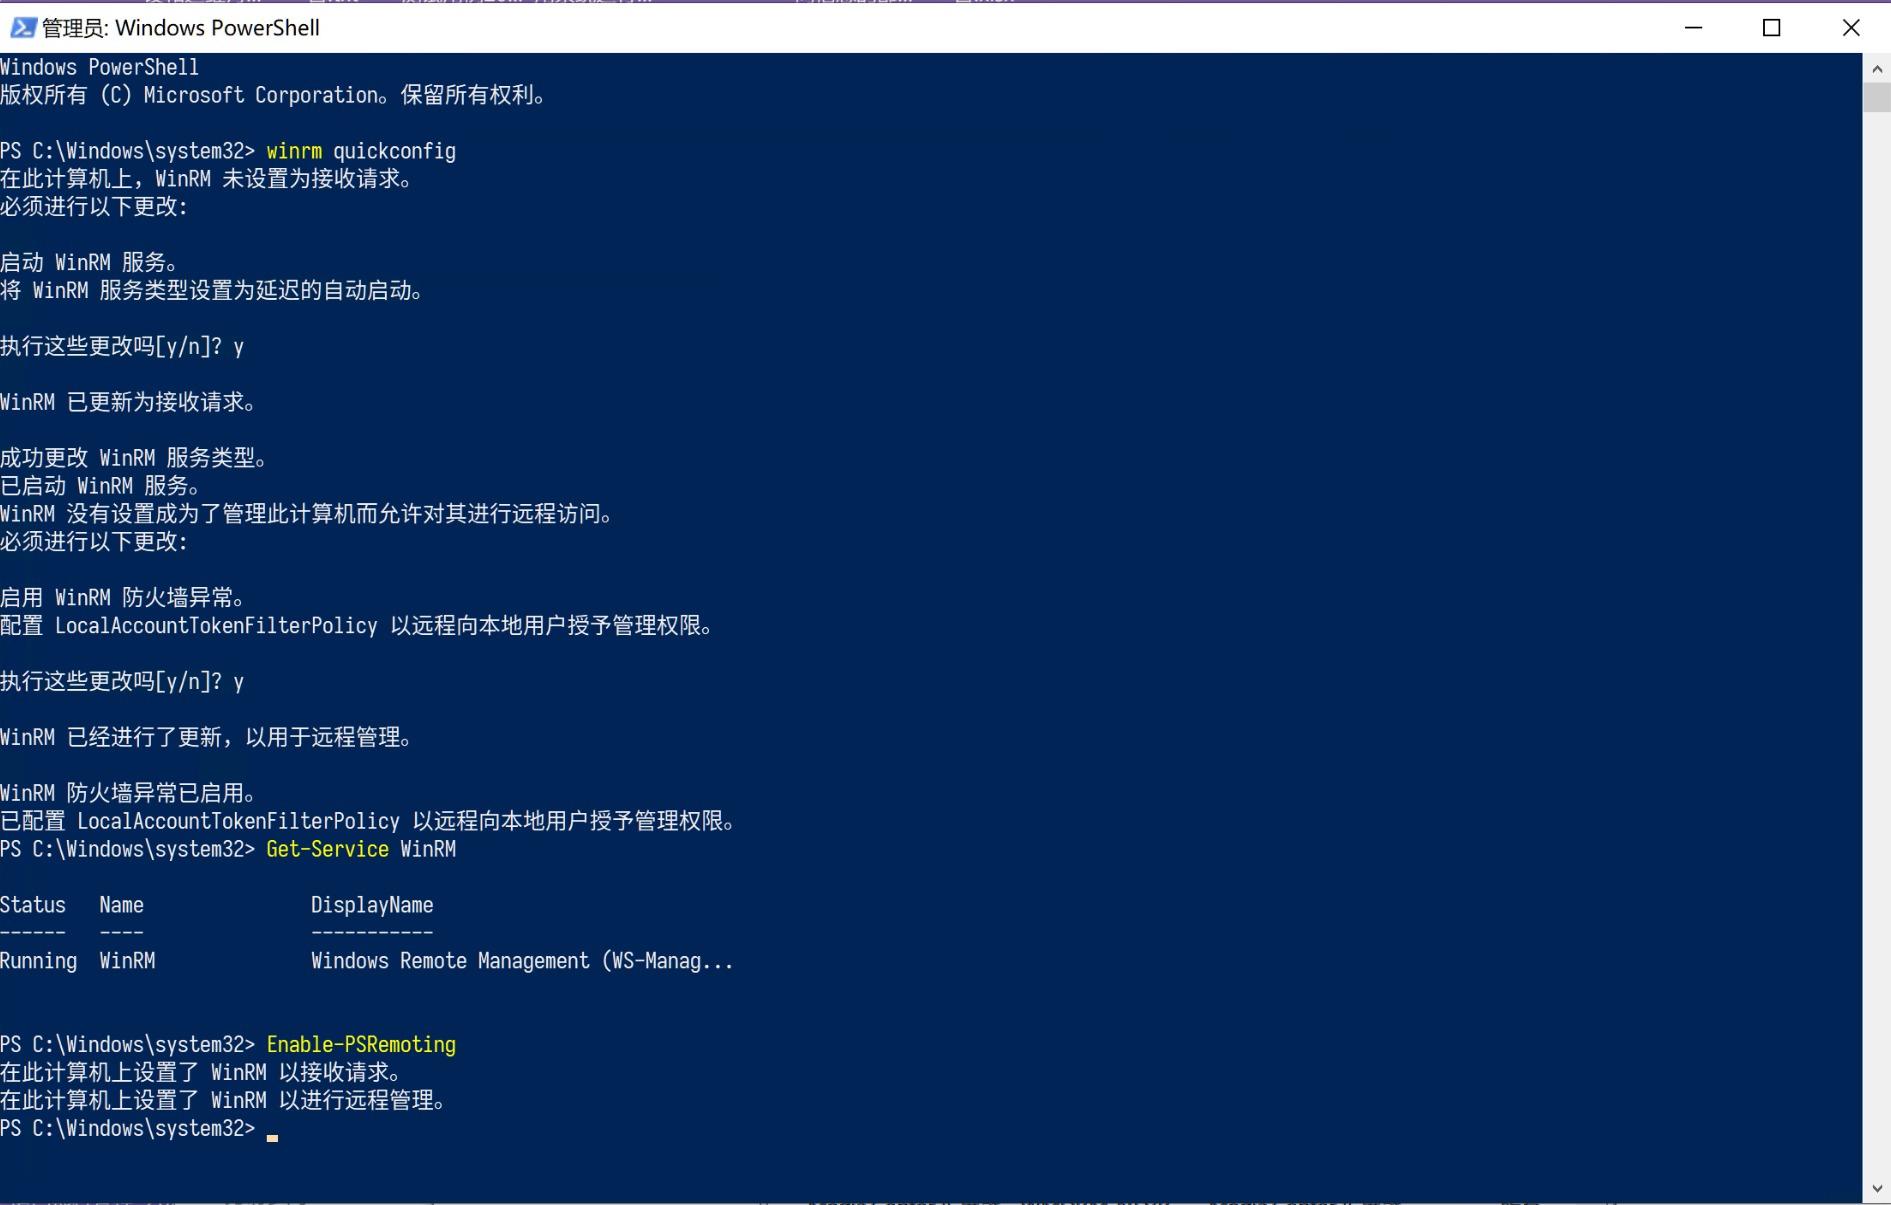Click the "Windows PowerShell" banner line

tap(100, 67)
